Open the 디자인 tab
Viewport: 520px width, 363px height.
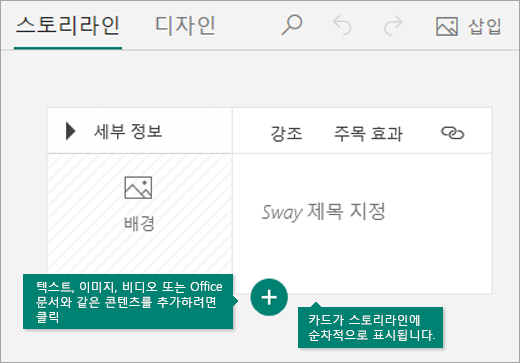(x=185, y=26)
